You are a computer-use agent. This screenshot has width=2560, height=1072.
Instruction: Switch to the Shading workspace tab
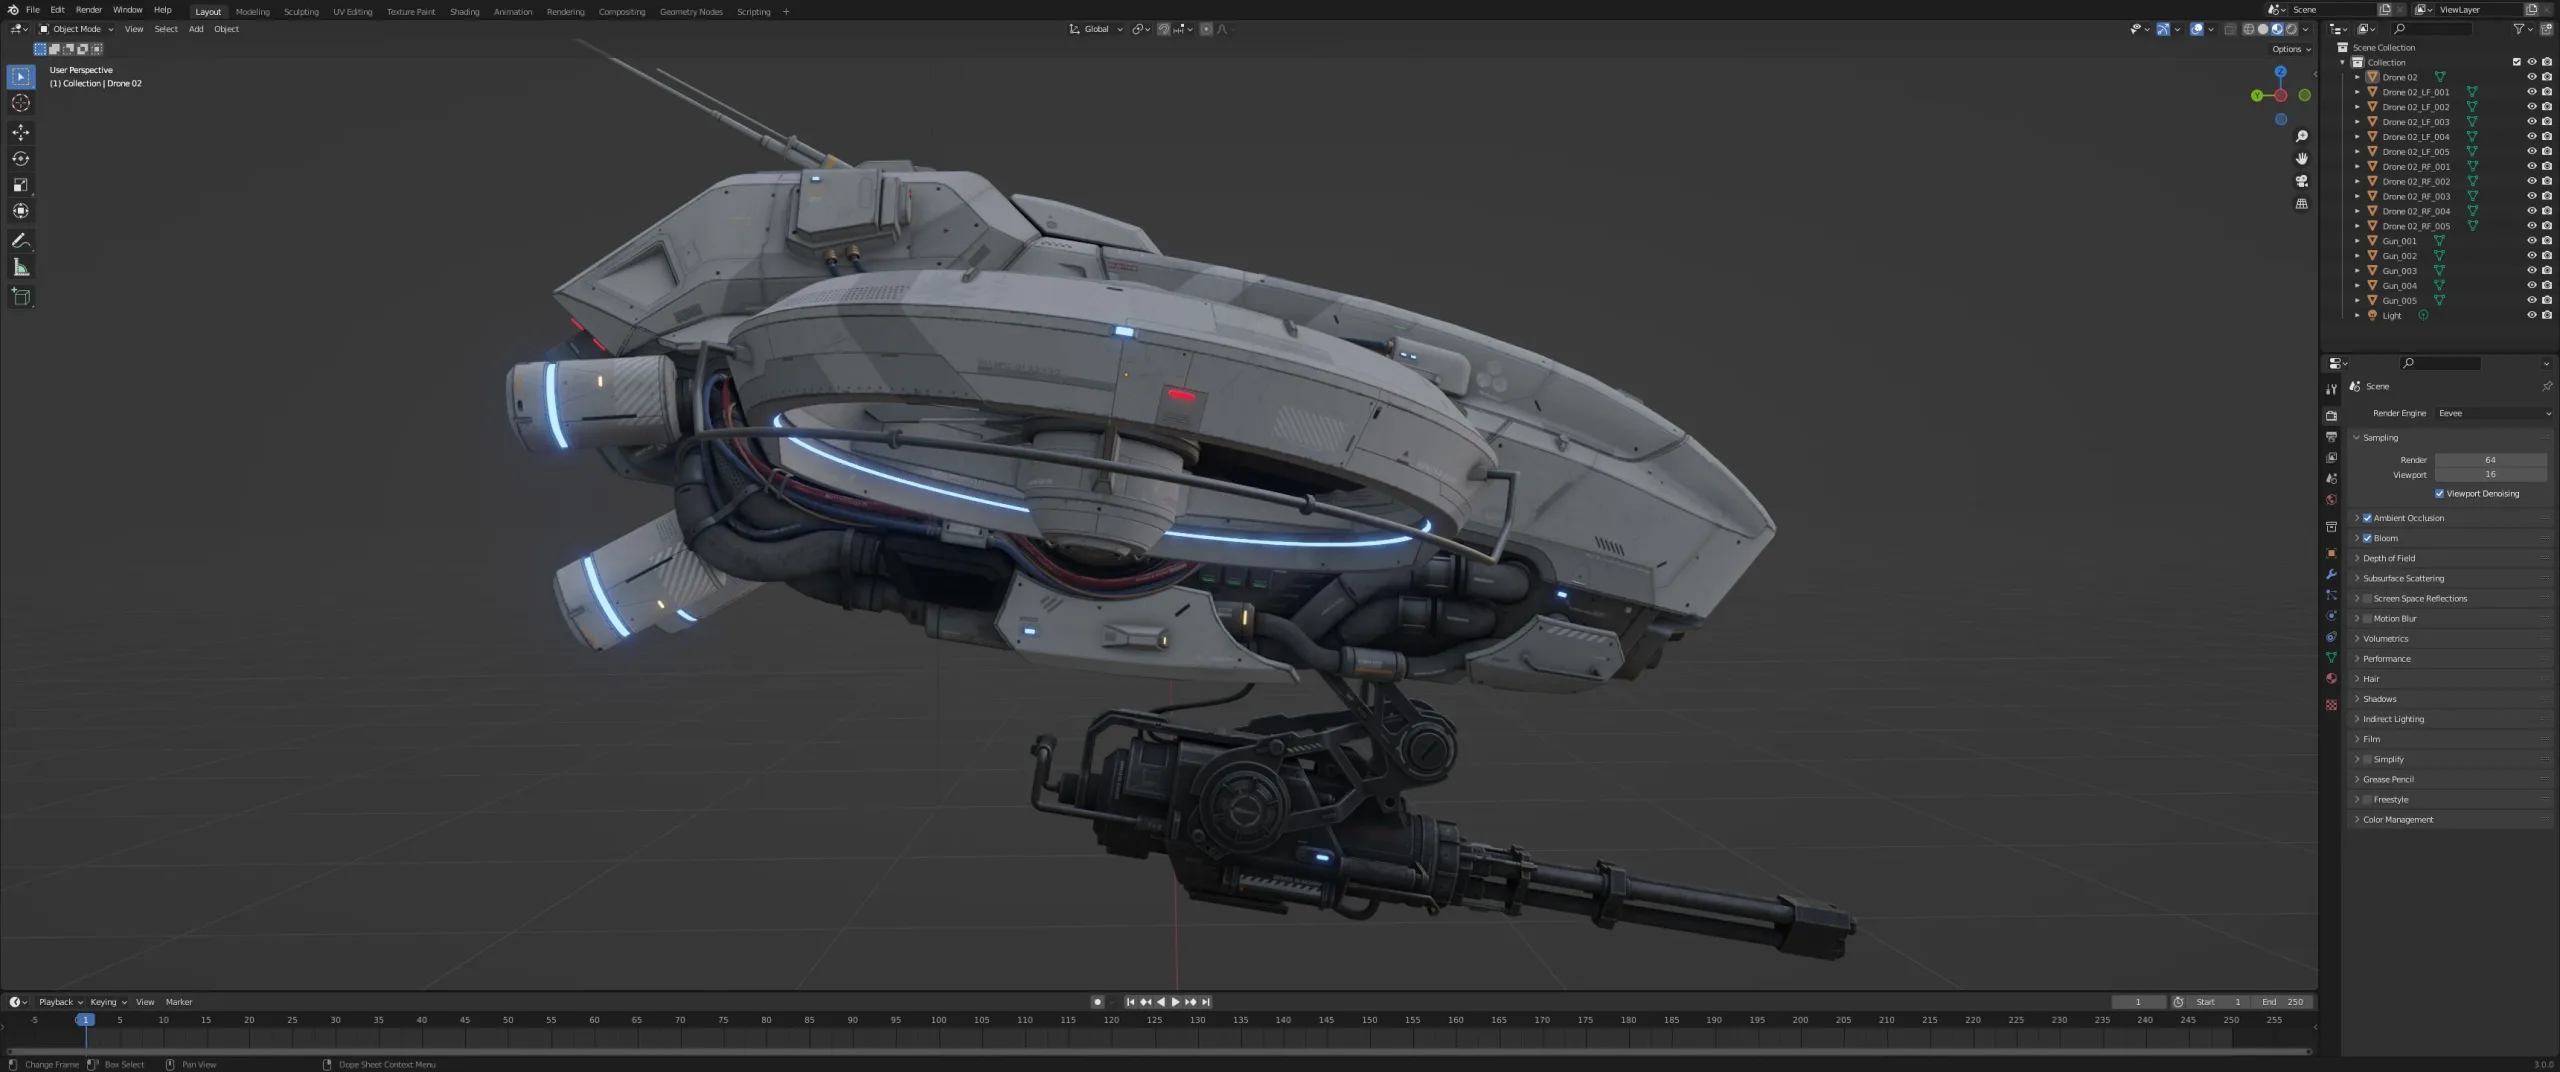464,11
